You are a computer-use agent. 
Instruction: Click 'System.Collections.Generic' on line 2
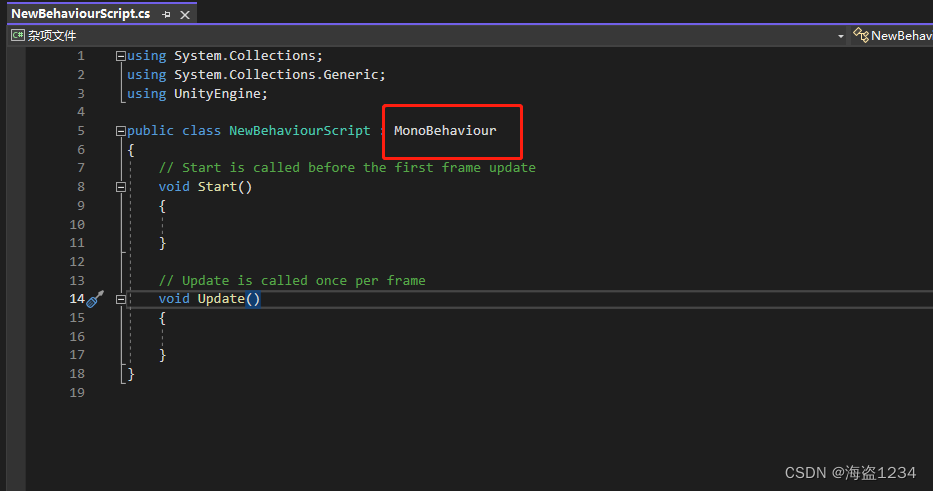click(276, 74)
